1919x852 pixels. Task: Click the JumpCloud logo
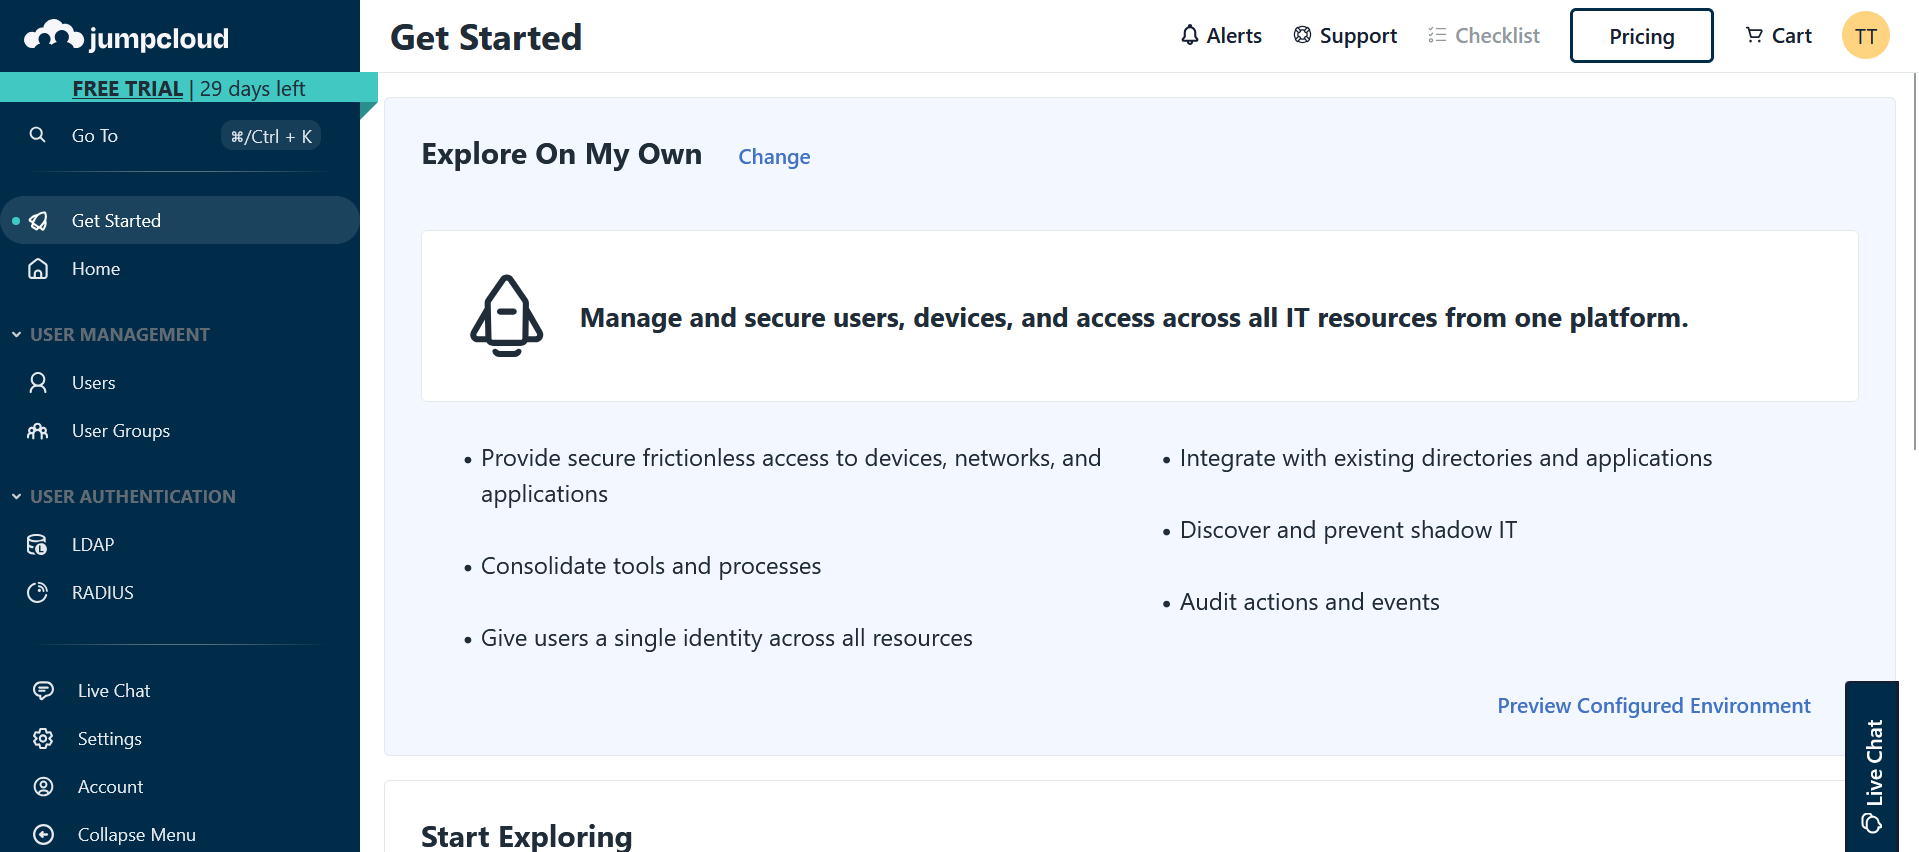tap(127, 37)
